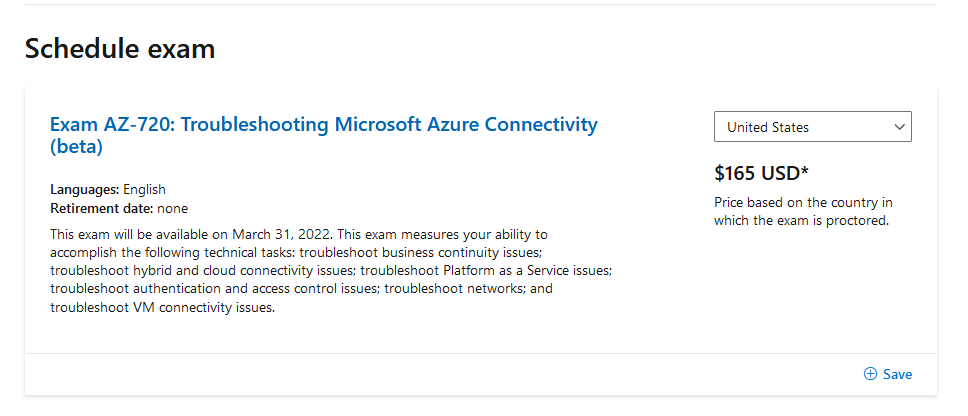Screen dimensions: 968x416
Task: Click the "(beta)" part of exam title
Action: (x=76, y=148)
